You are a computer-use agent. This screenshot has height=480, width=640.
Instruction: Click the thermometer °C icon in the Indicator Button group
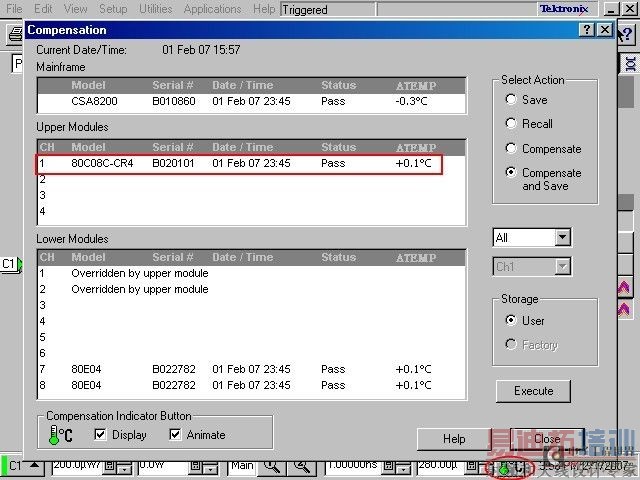[60, 435]
